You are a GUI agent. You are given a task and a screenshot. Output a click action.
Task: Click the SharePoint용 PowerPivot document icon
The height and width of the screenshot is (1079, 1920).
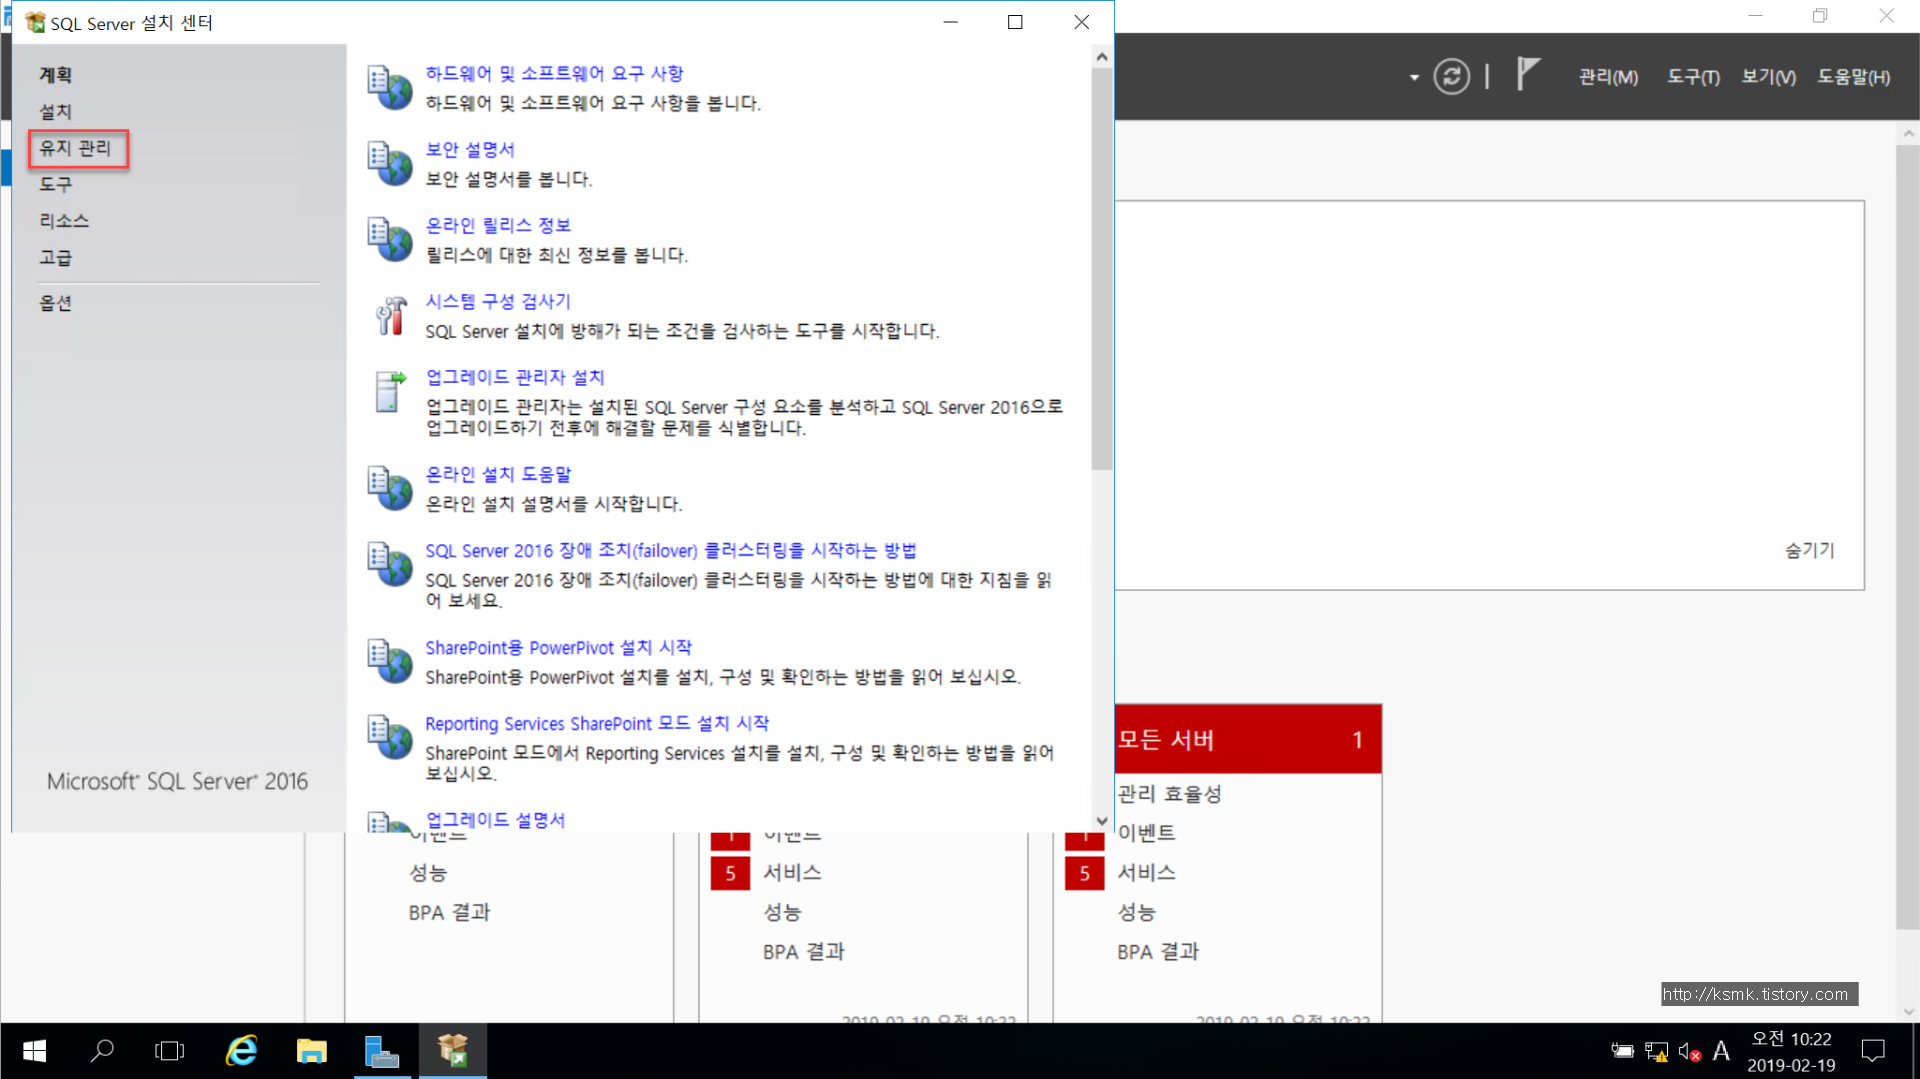[x=389, y=661]
